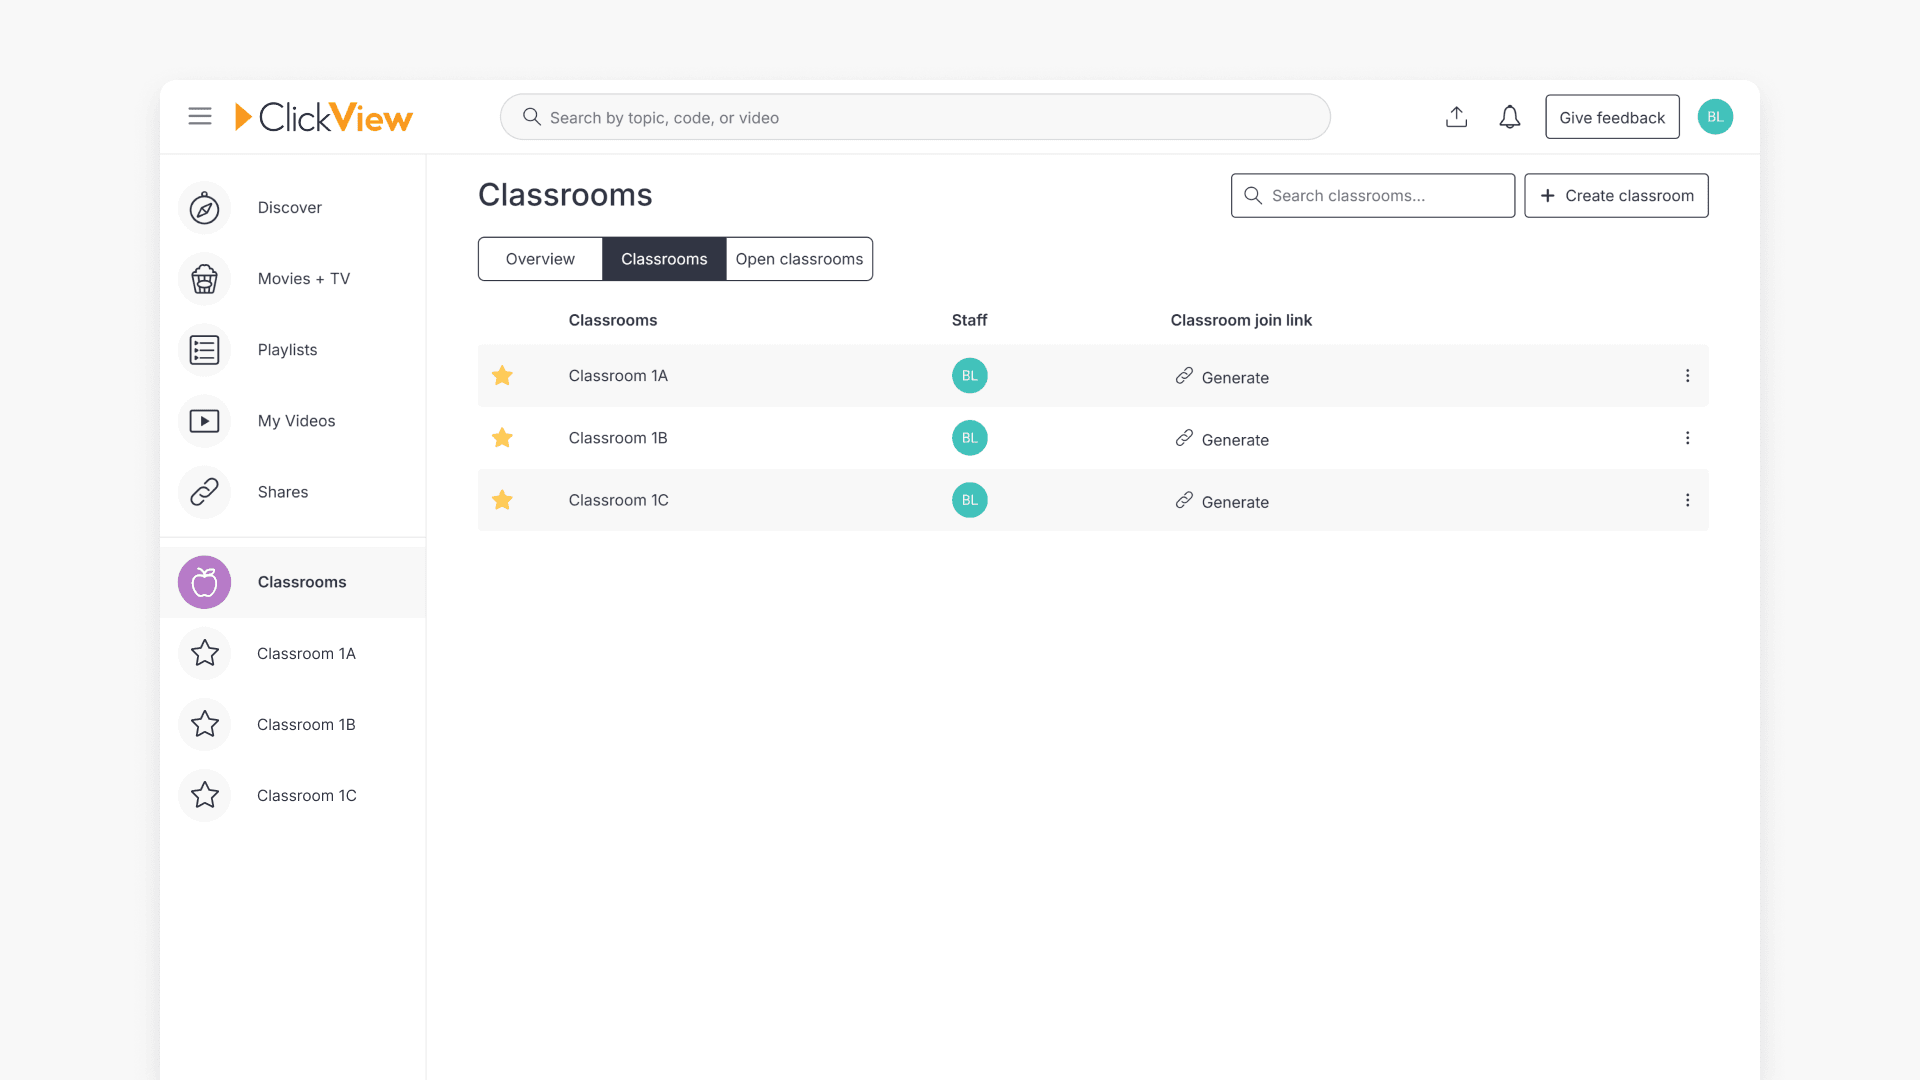Click the upload icon in header
The image size is (1920, 1080).
click(x=1456, y=117)
